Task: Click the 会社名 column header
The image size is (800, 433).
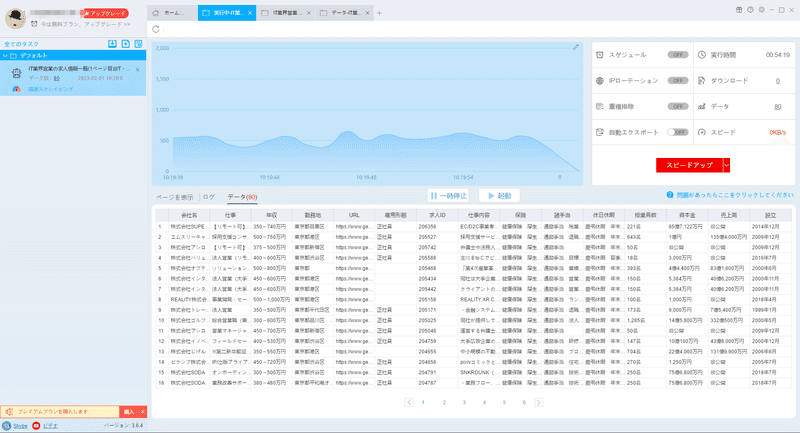Action: pos(189,215)
